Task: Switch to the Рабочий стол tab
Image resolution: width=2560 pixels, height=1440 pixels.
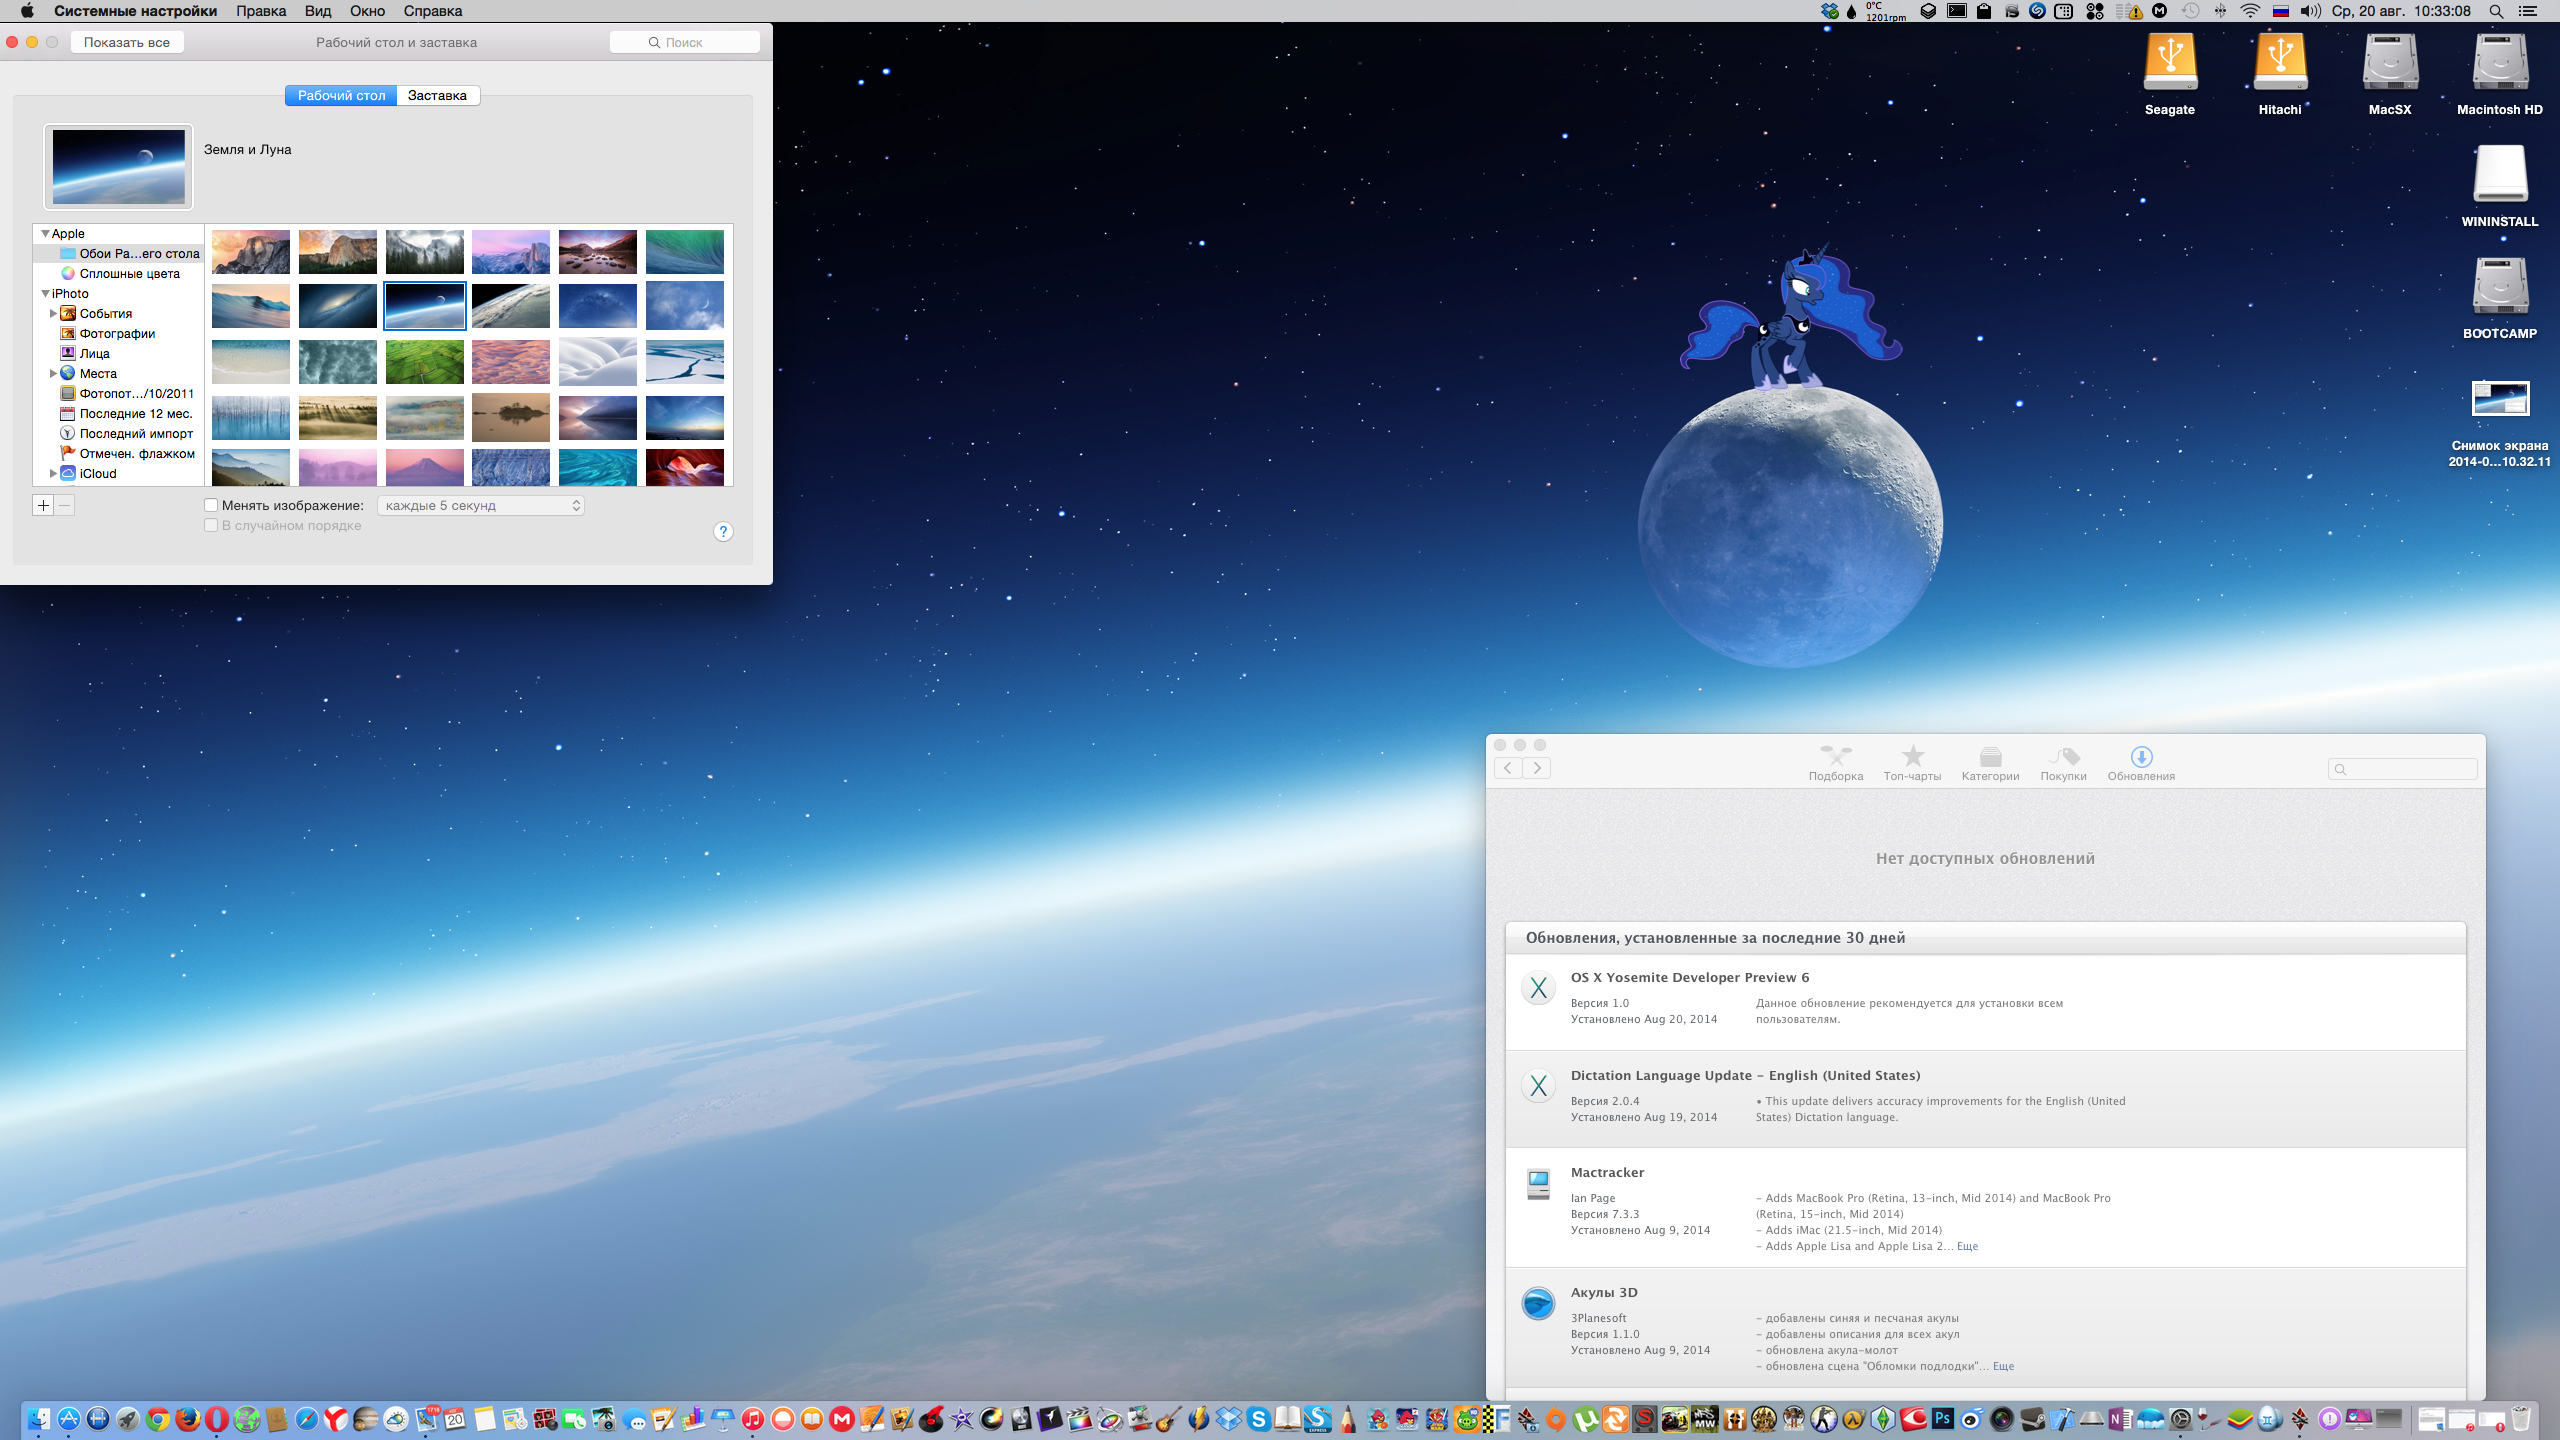Action: click(x=341, y=95)
